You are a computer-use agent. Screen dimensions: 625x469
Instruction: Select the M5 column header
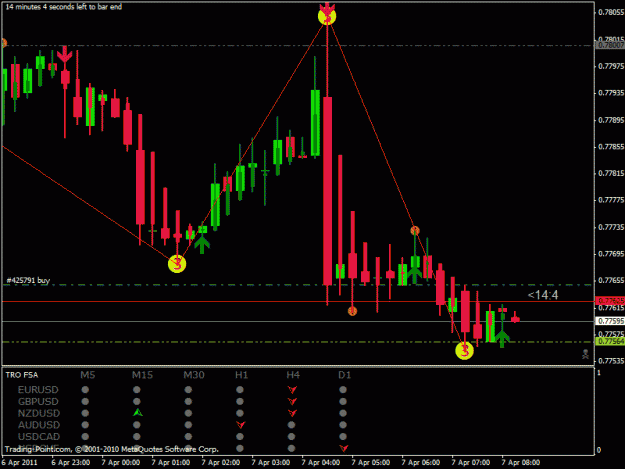[88, 375]
